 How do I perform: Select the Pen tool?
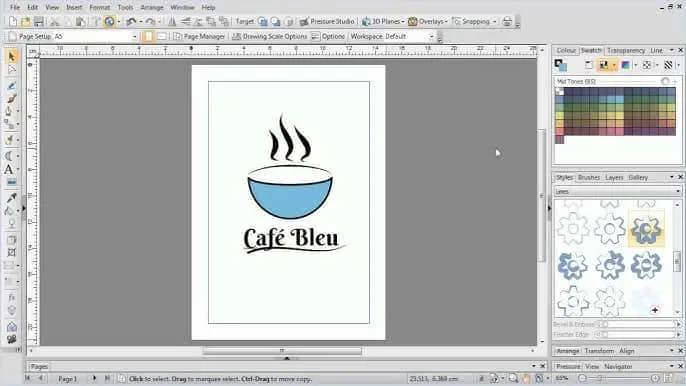[x=9, y=111]
